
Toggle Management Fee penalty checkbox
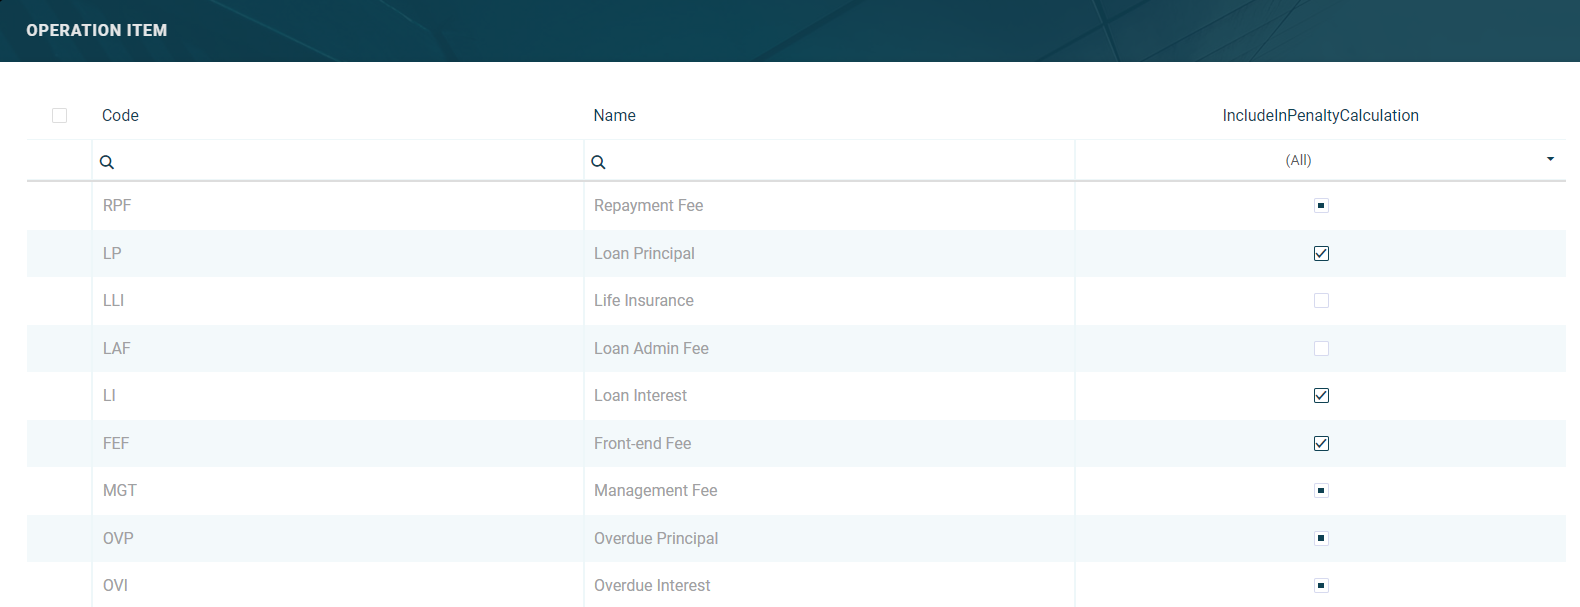point(1321,491)
